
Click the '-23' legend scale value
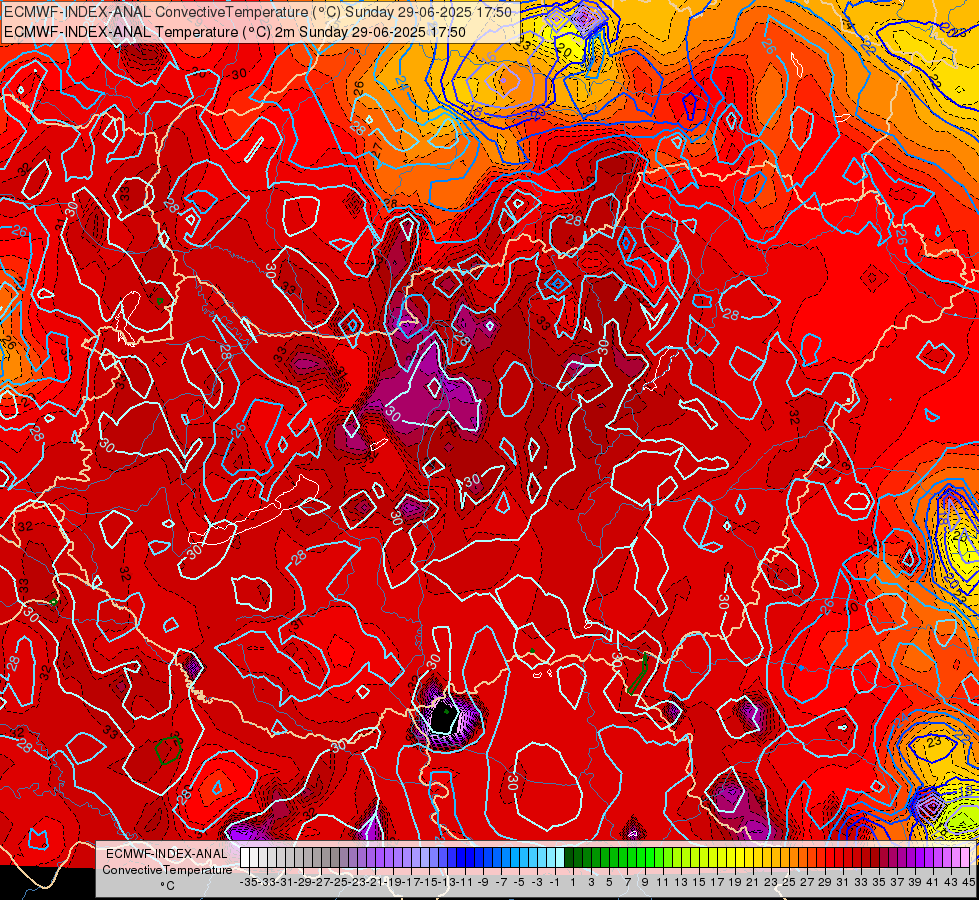click(x=358, y=882)
